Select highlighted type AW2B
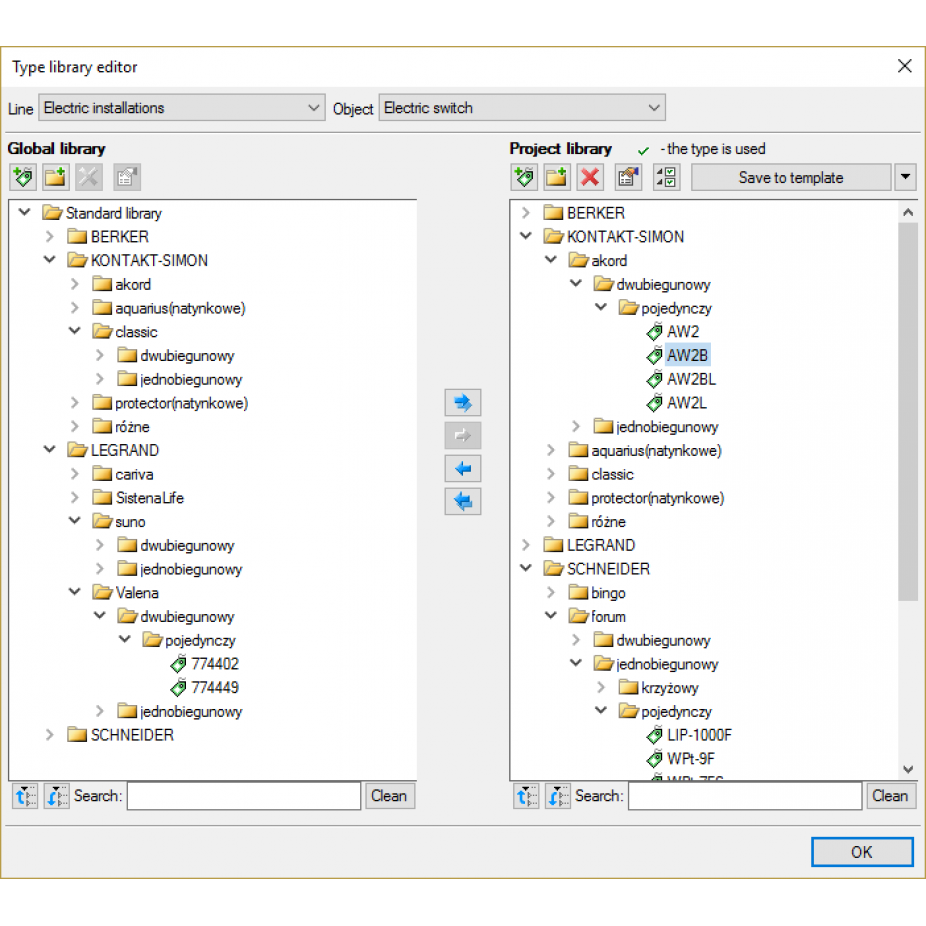926x926 pixels. point(687,356)
